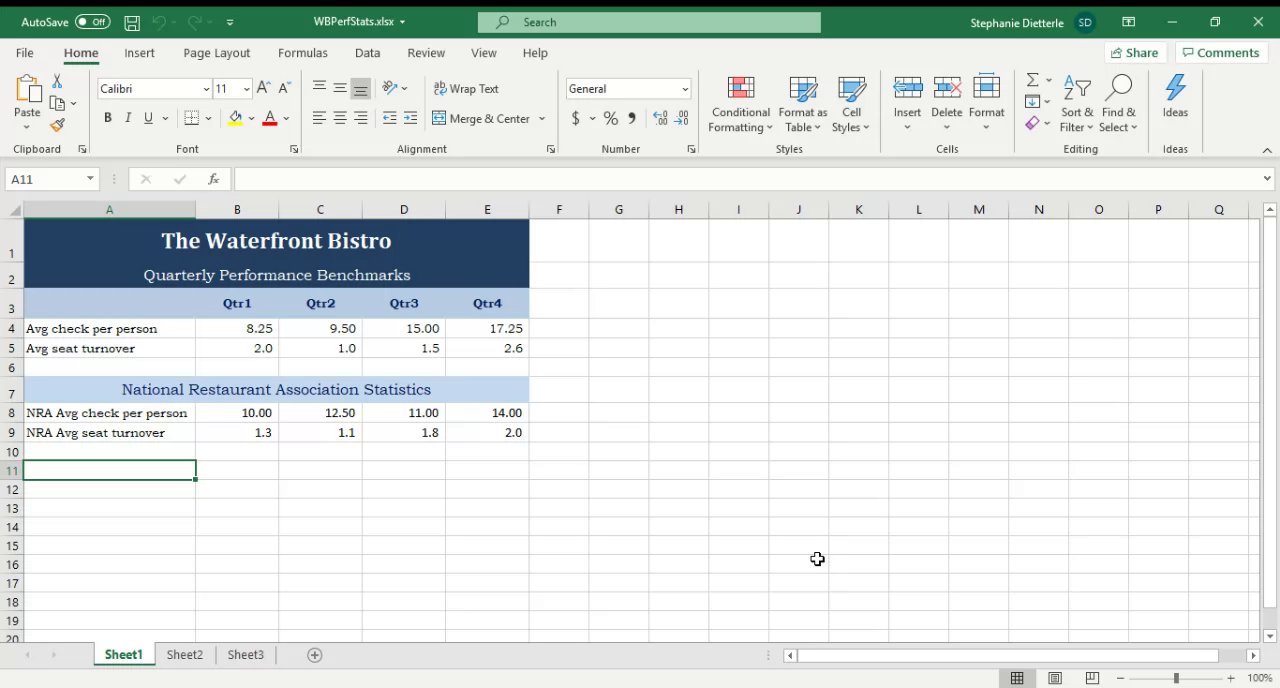The image size is (1280, 688).
Task: Switch to the Formulas tab
Action: (x=303, y=53)
